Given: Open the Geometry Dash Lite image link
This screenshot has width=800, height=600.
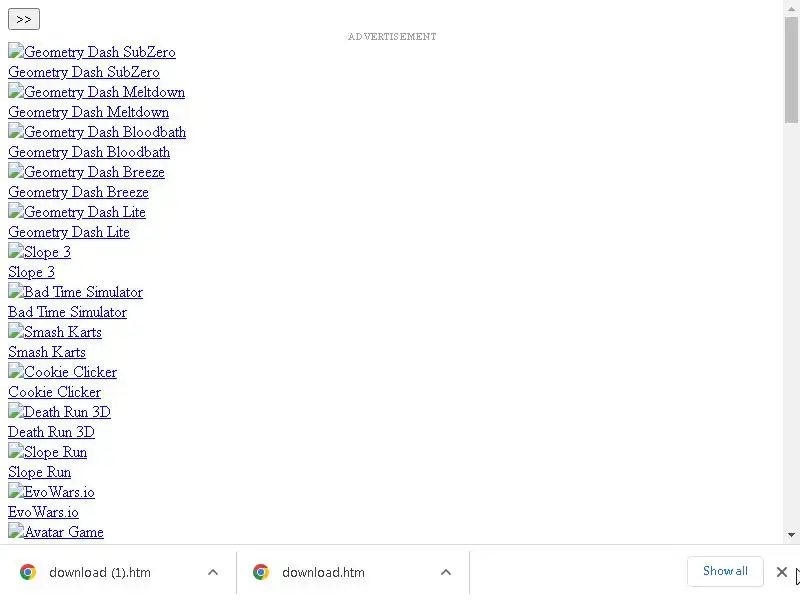Looking at the screenshot, I should point(77,212).
